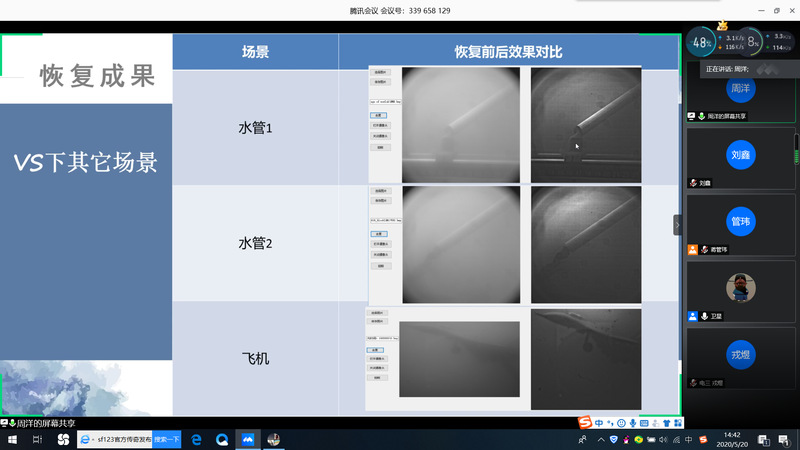This screenshot has height=450, width=800.
Task: Click the 卫星 participant photo thumbnail
Action: (x=740, y=288)
